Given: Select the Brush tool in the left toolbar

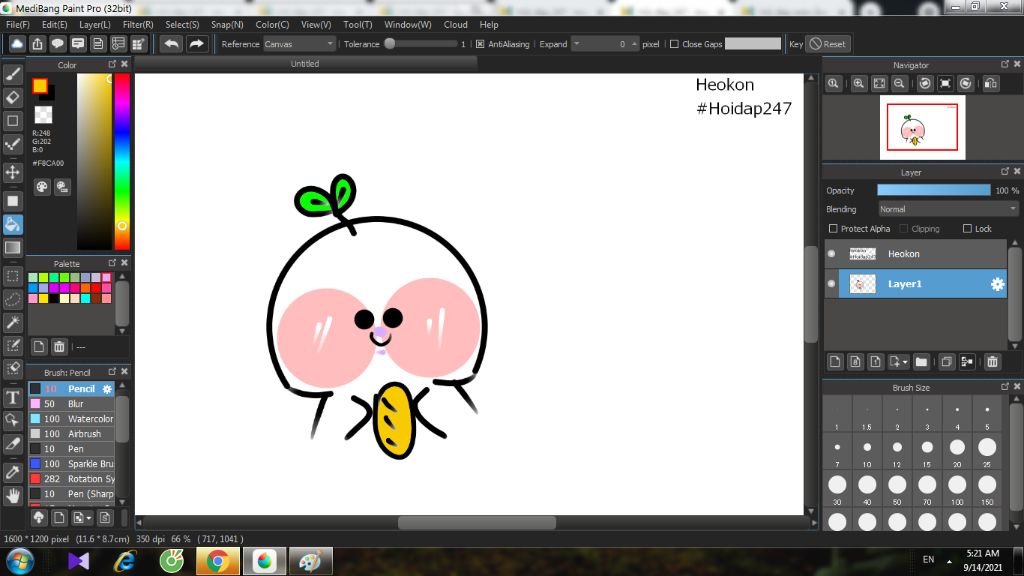Looking at the screenshot, I should point(12,74).
